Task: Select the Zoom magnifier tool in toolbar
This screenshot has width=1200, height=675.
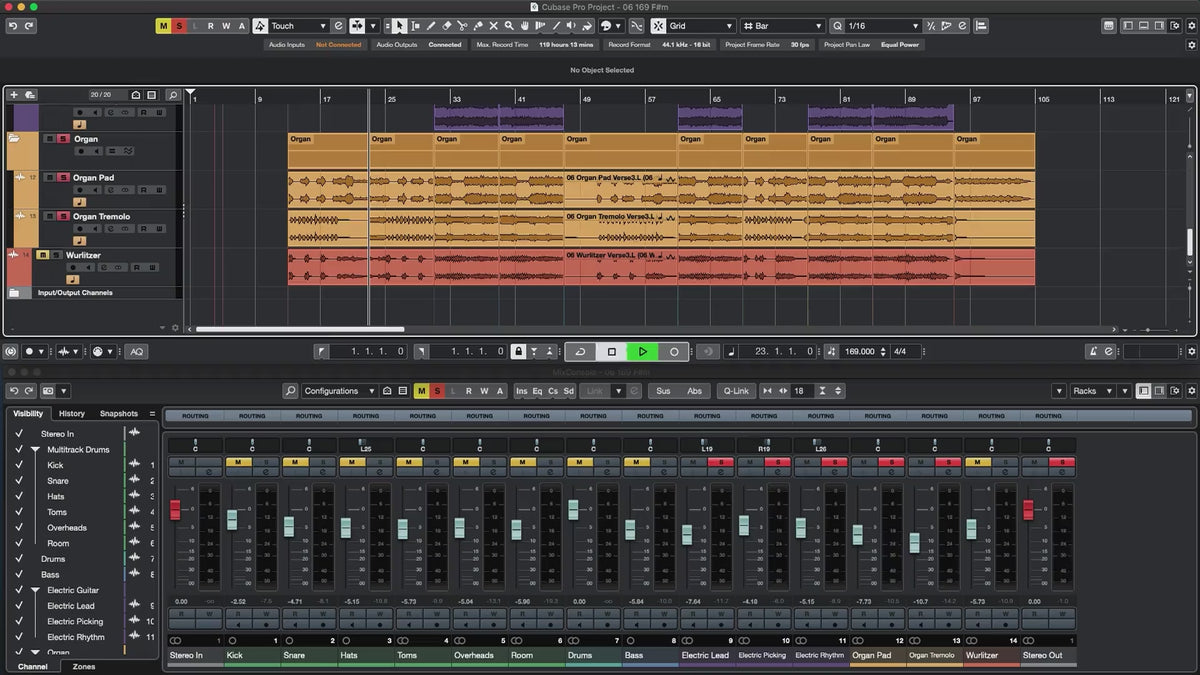Action: point(509,26)
